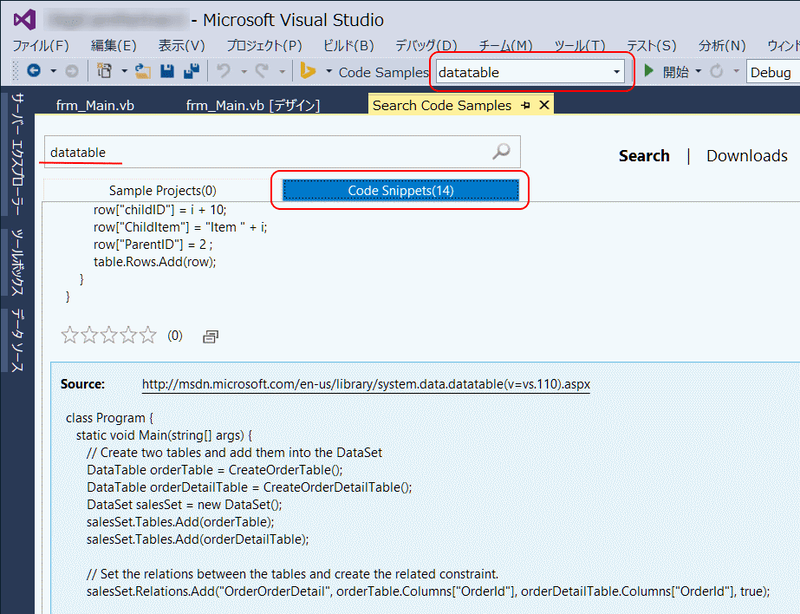Open サーバー エクスプローラー side panel

click(x=18, y=154)
